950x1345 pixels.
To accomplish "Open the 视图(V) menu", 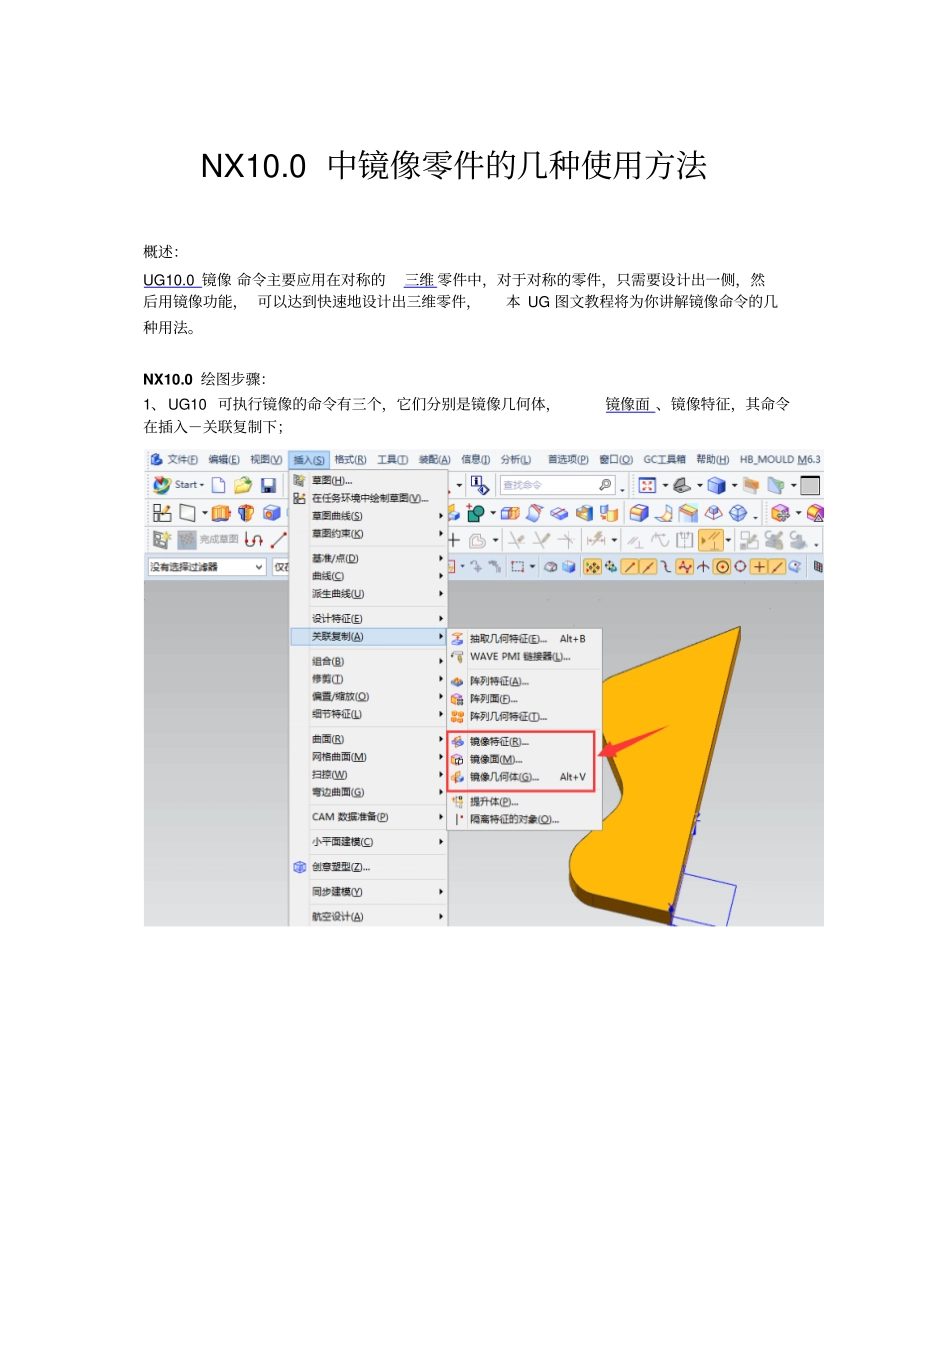I will 266,460.
